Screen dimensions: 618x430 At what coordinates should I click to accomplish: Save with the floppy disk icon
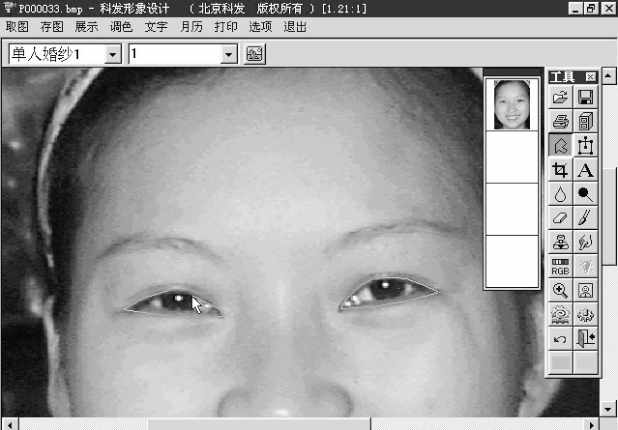coord(585,97)
